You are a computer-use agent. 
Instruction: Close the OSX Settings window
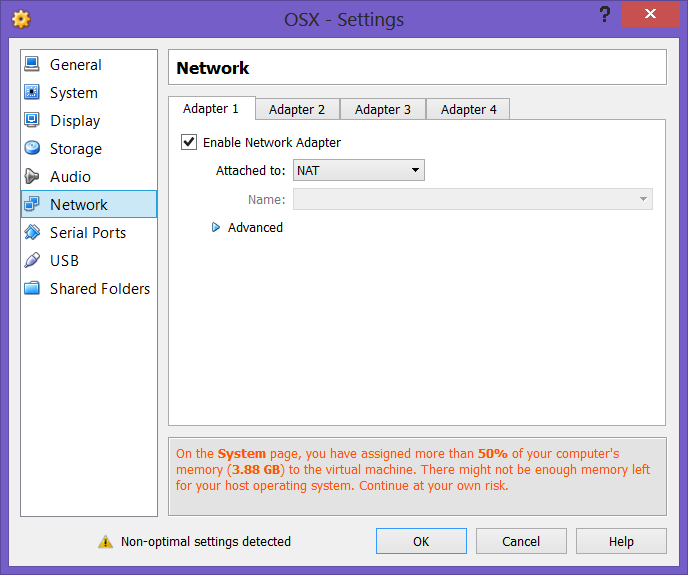coord(651,14)
